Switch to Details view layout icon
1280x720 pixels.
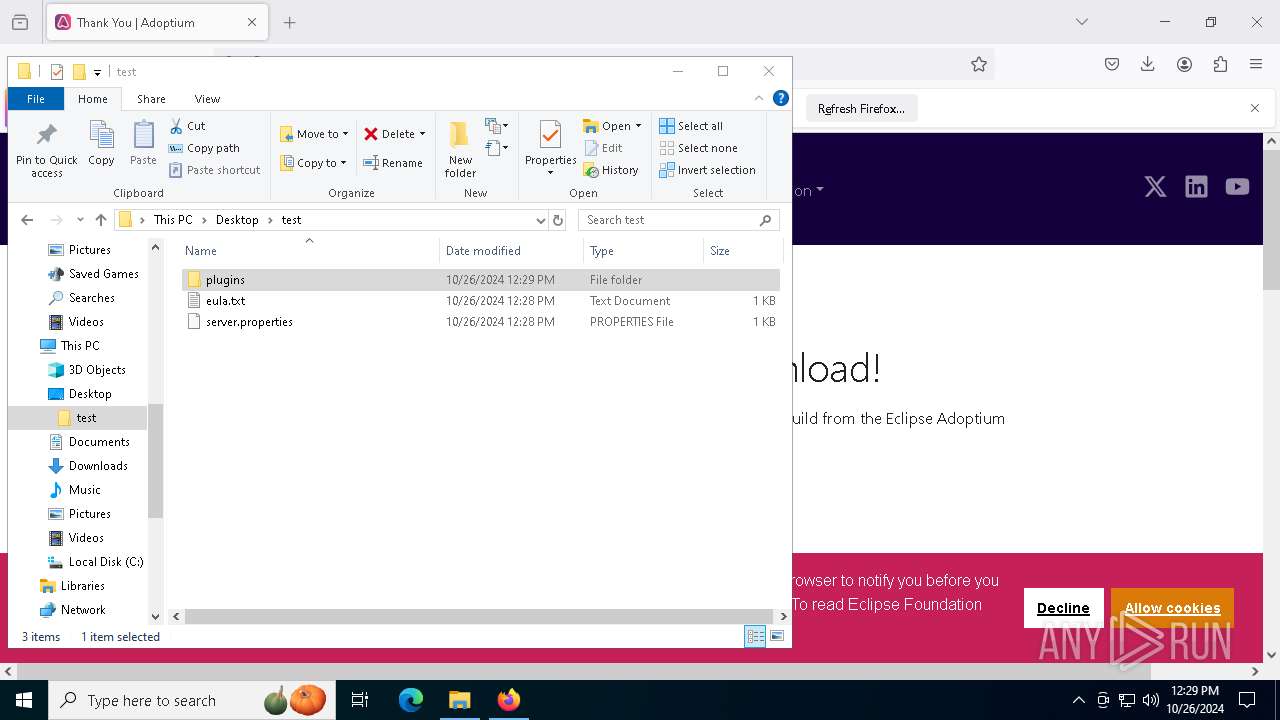point(755,636)
